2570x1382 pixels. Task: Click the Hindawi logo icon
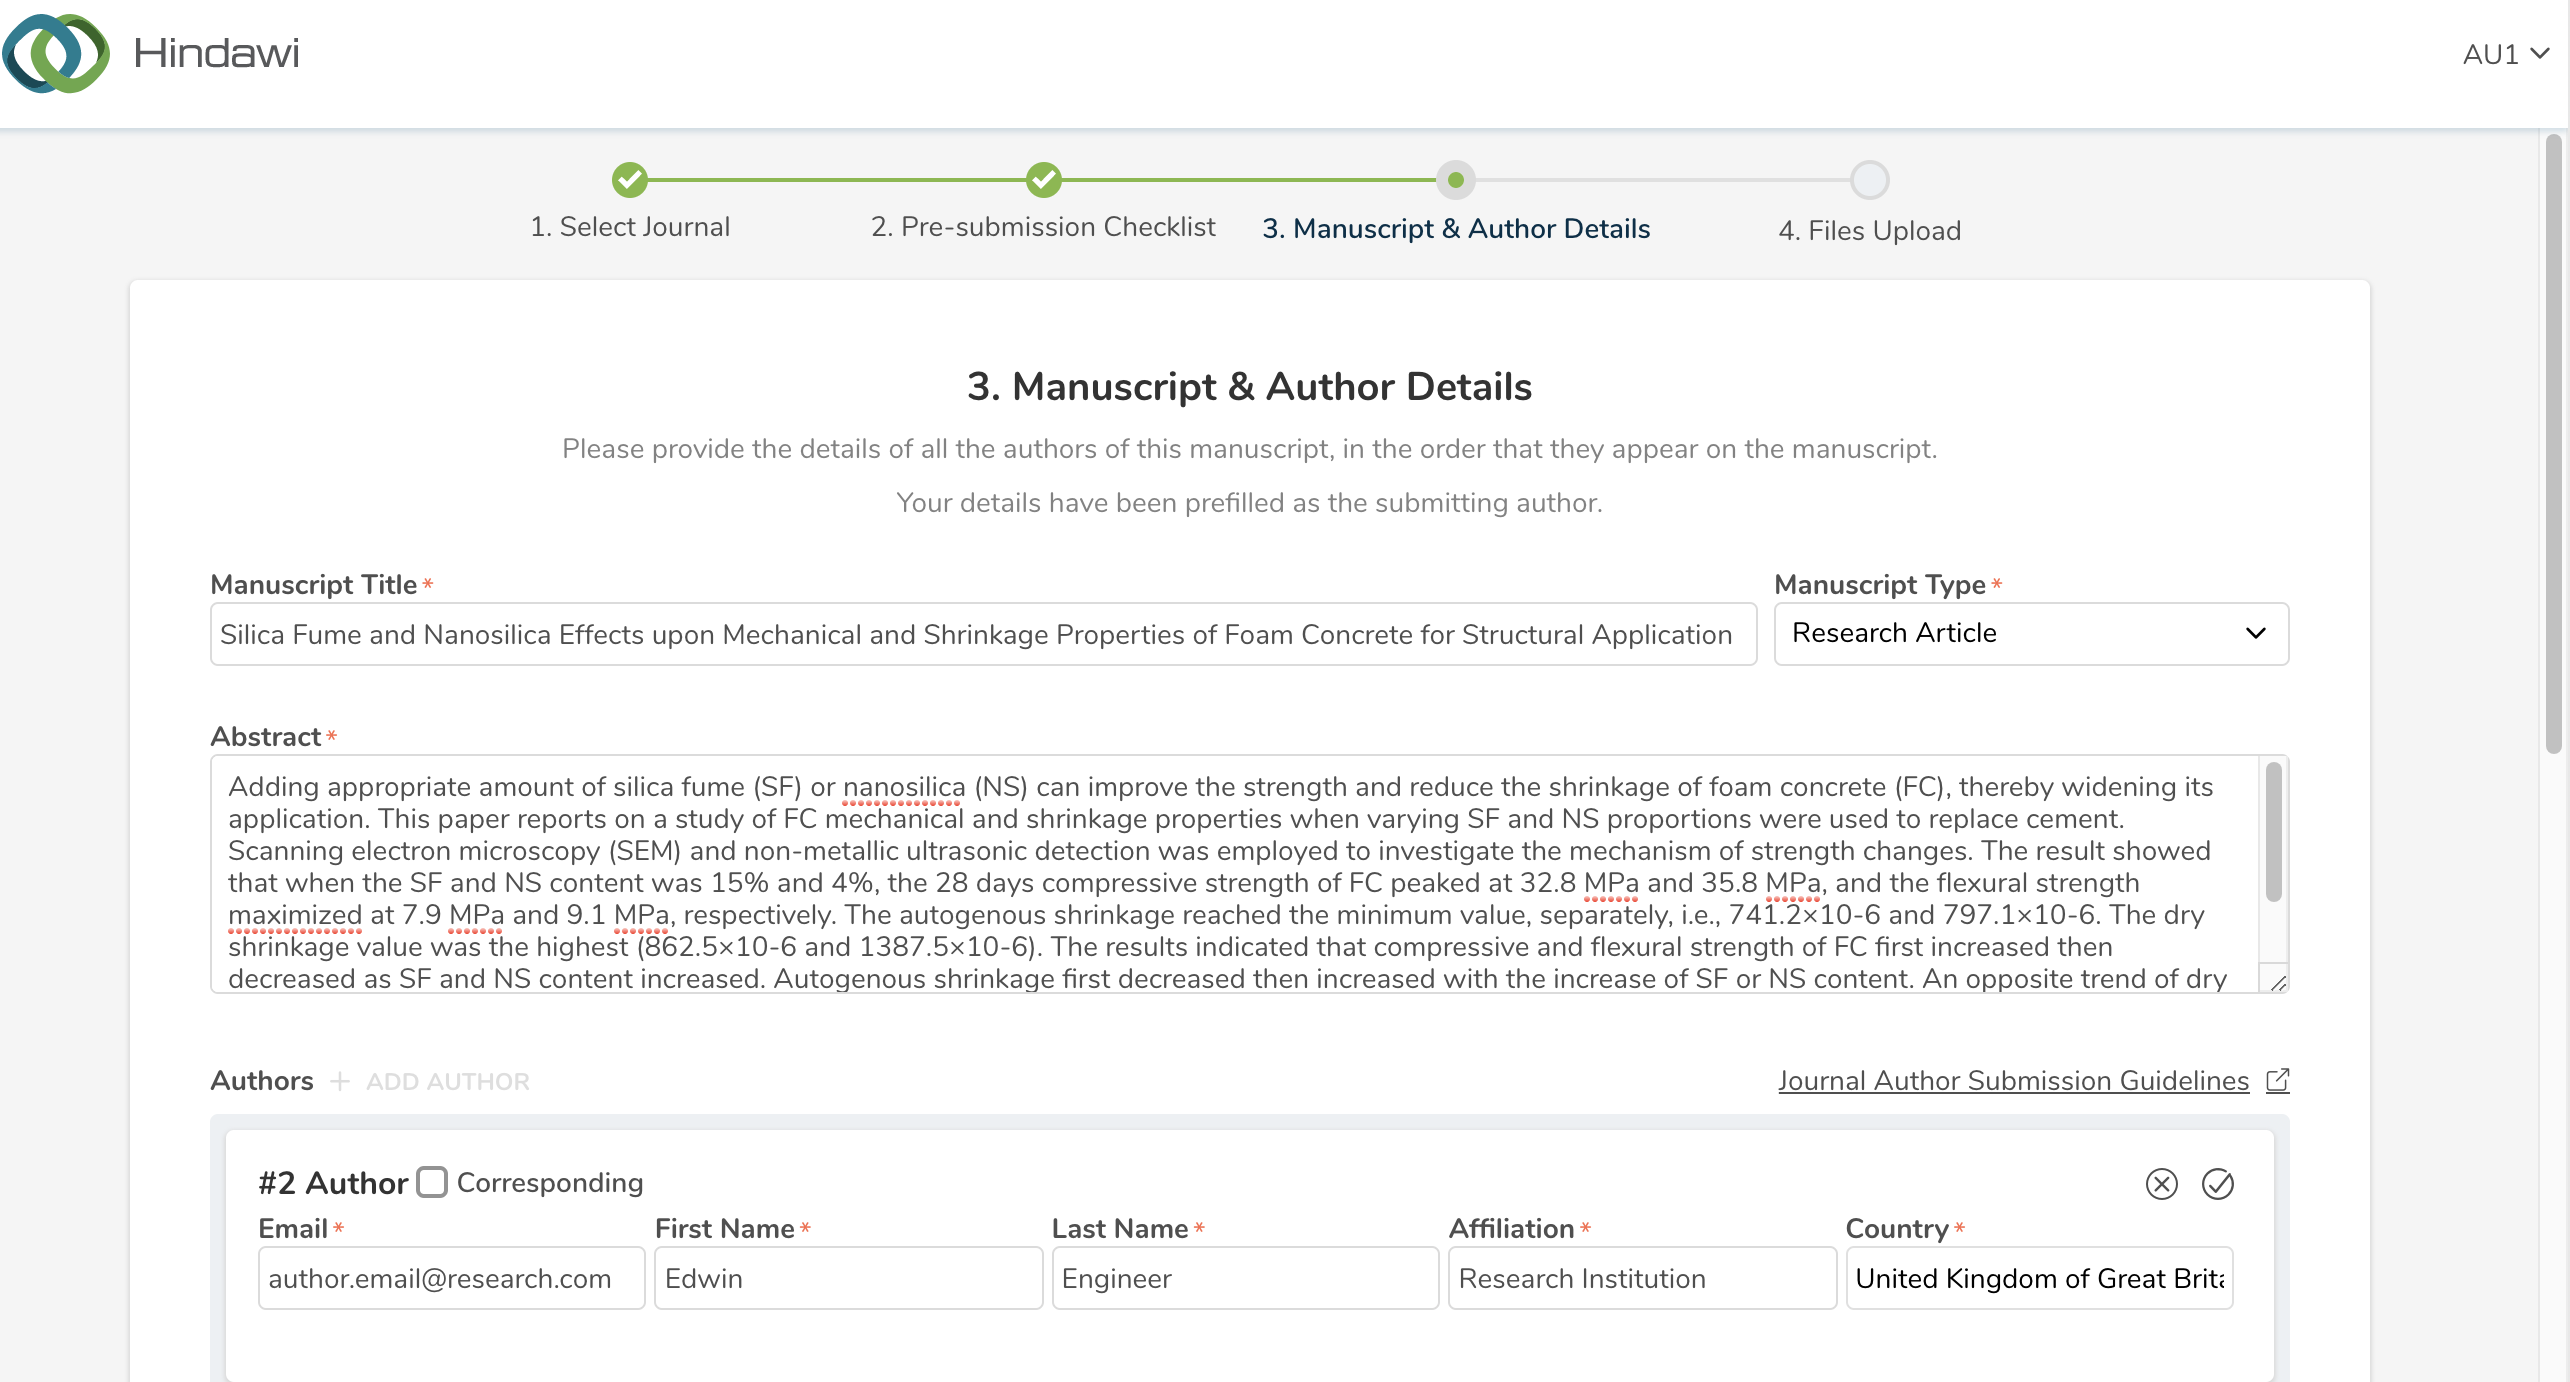56,53
